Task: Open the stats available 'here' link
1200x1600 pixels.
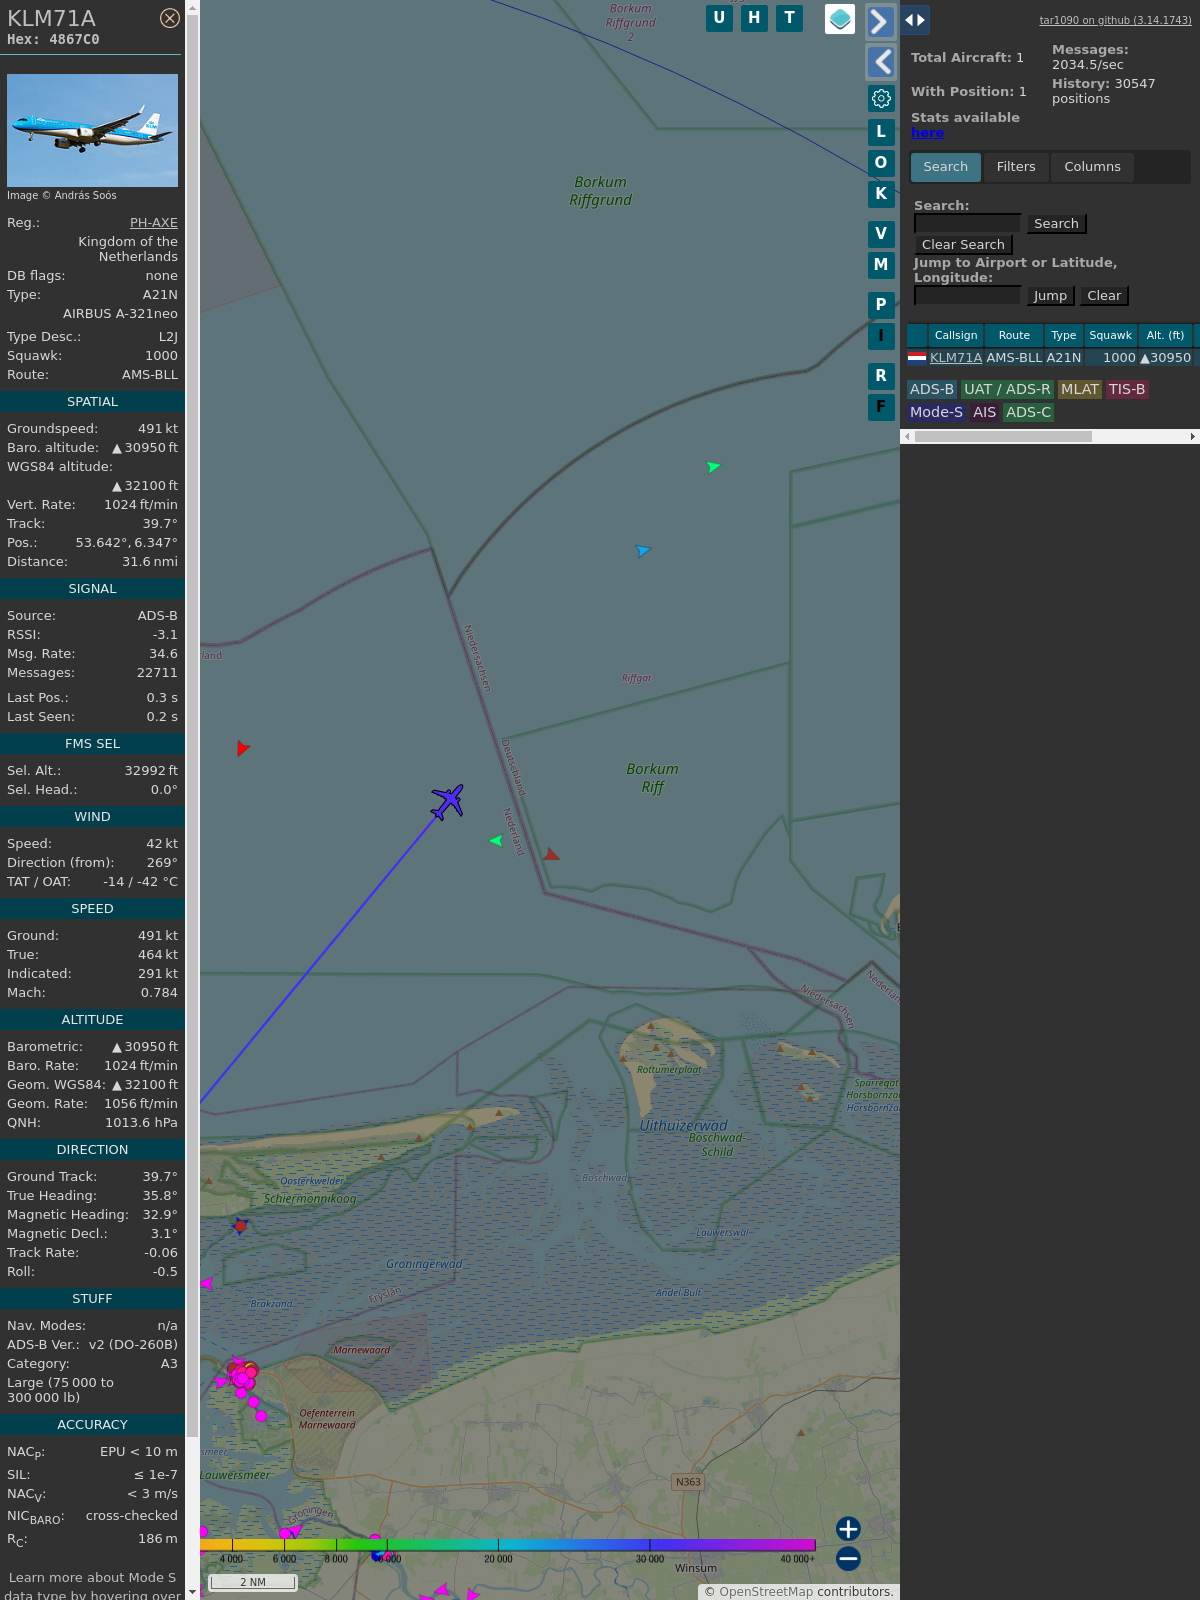Action: tap(927, 133)
